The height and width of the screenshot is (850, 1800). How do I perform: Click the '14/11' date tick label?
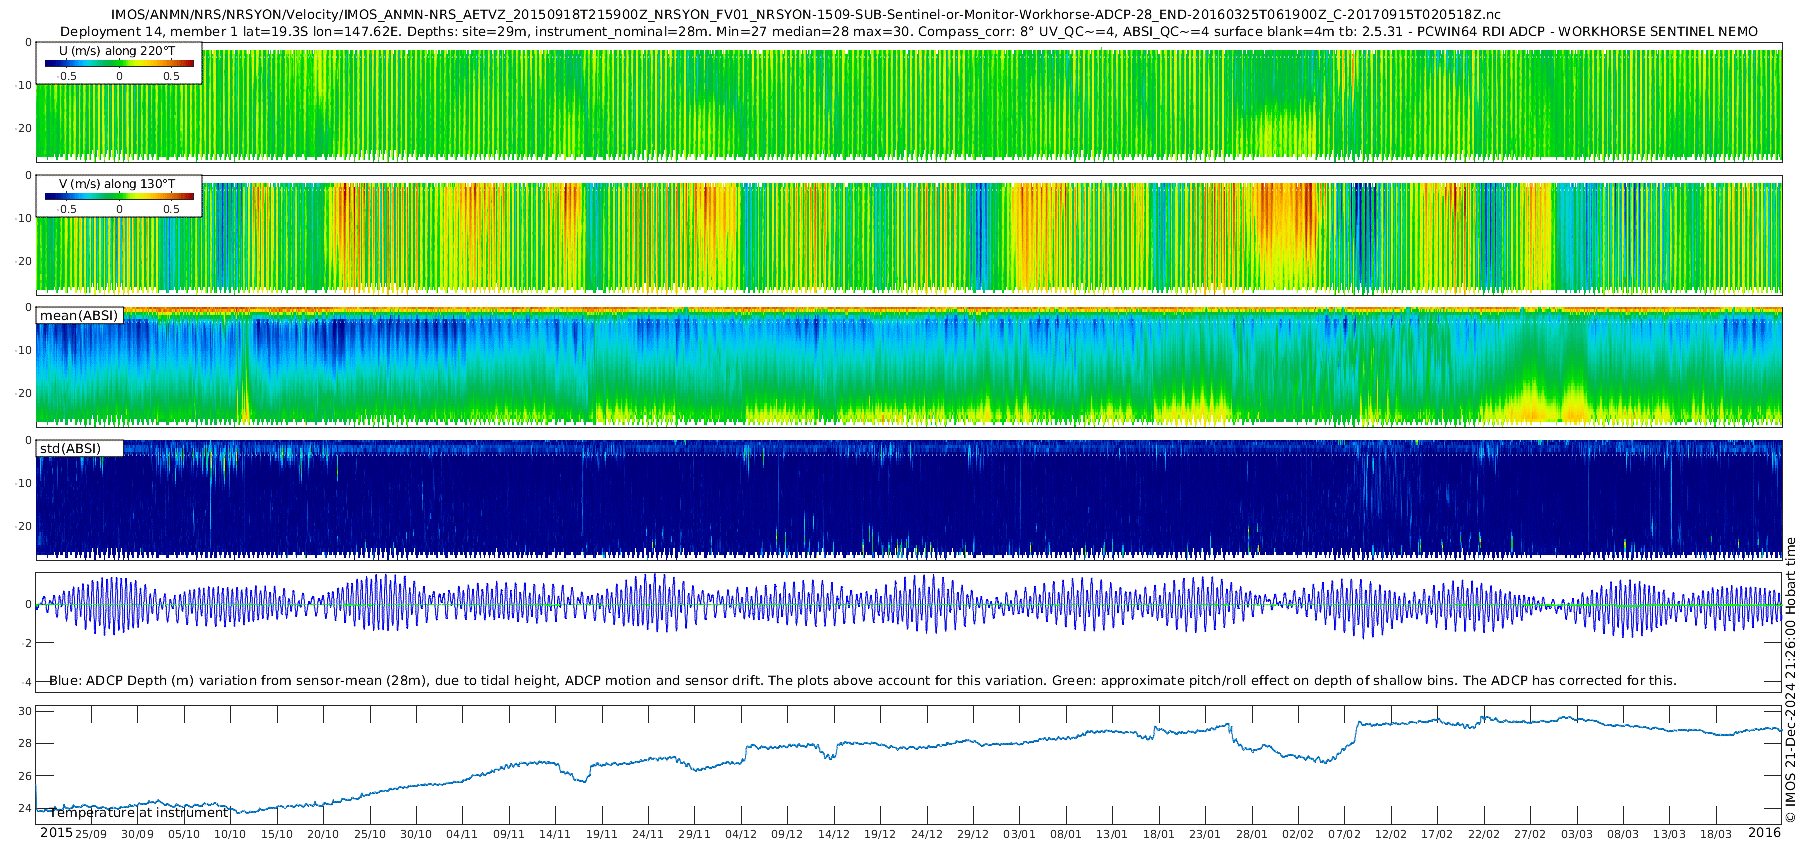pyautogui.click(x=555, y=834)
